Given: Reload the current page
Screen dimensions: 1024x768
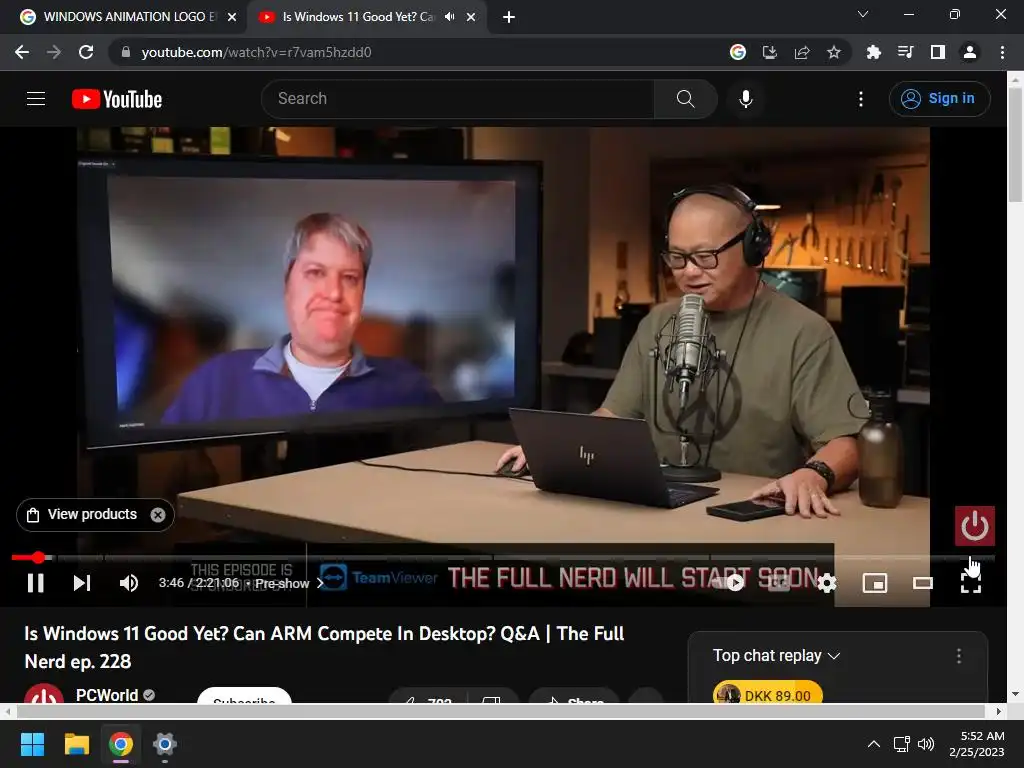Looking at the screenshot, I should point(86,52).
